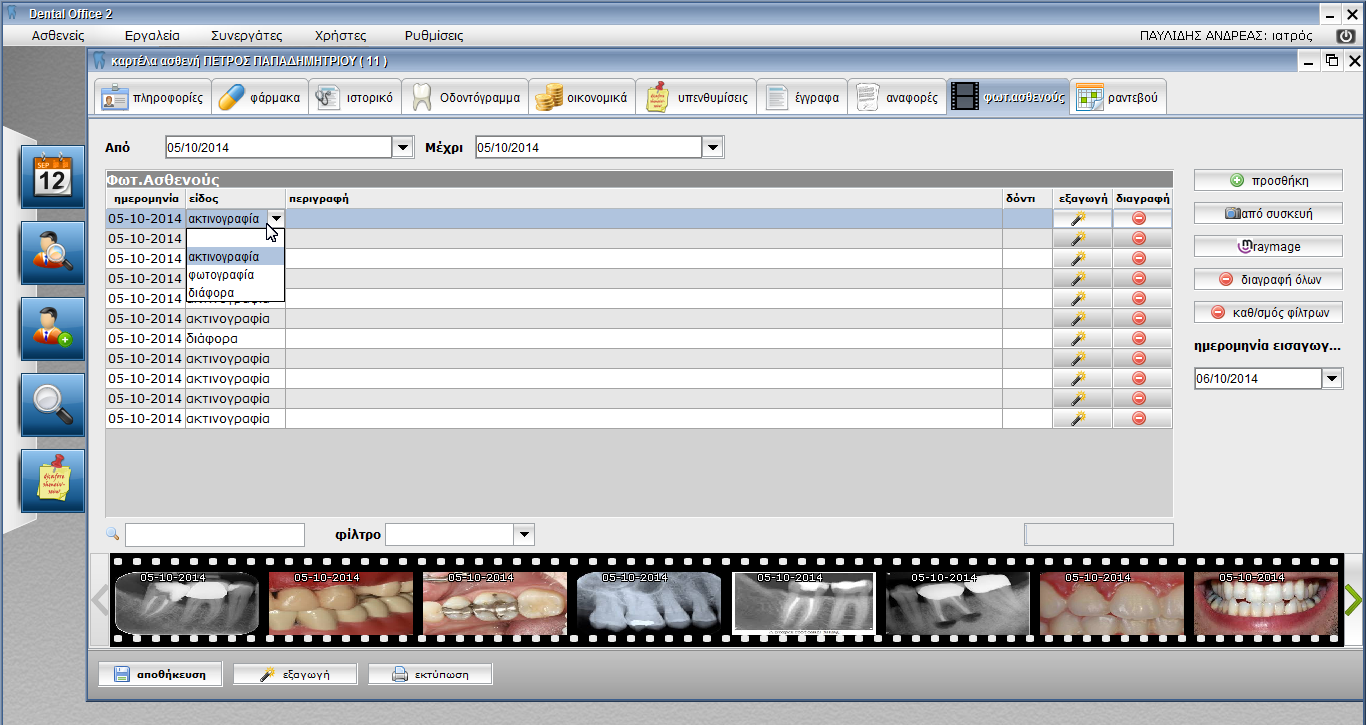Click the small search magnifier icon near filter

point(112,534)
